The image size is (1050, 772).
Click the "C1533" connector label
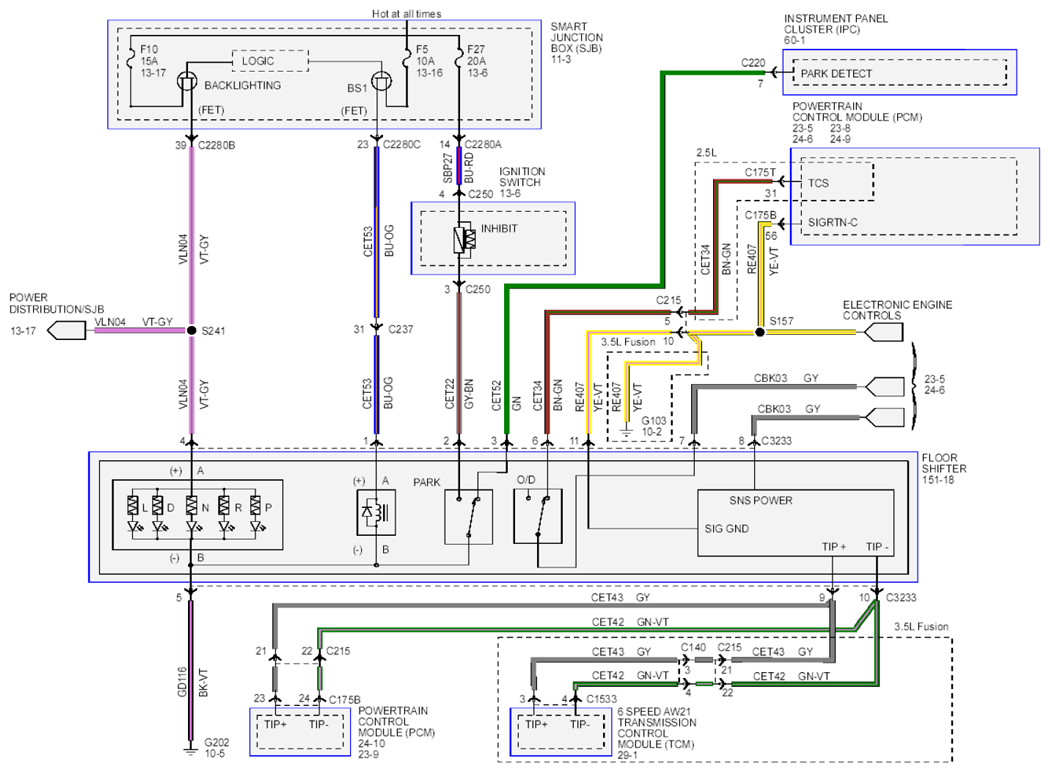601,699
